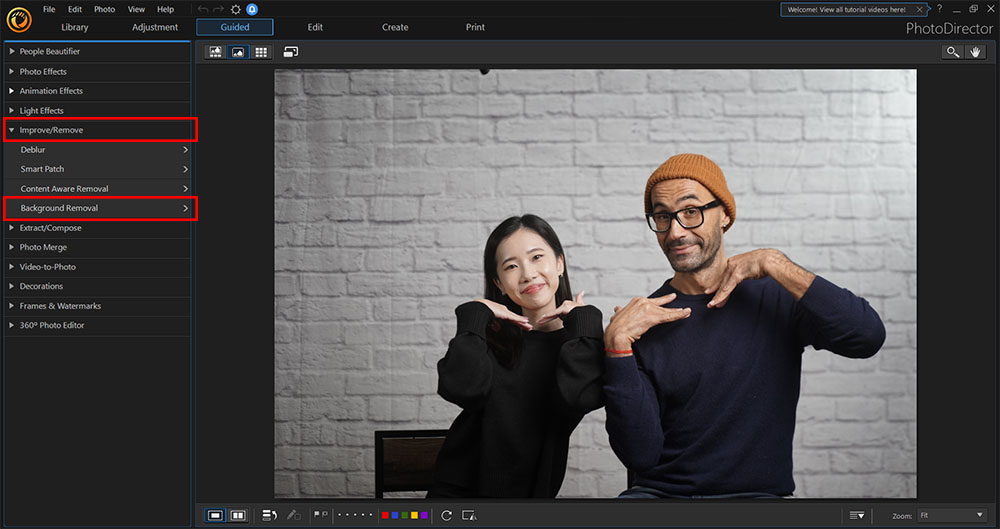Click the rotate photo icon
Image resolution: width=1000 pixels, height=529 pixels.
click(446, 515)
